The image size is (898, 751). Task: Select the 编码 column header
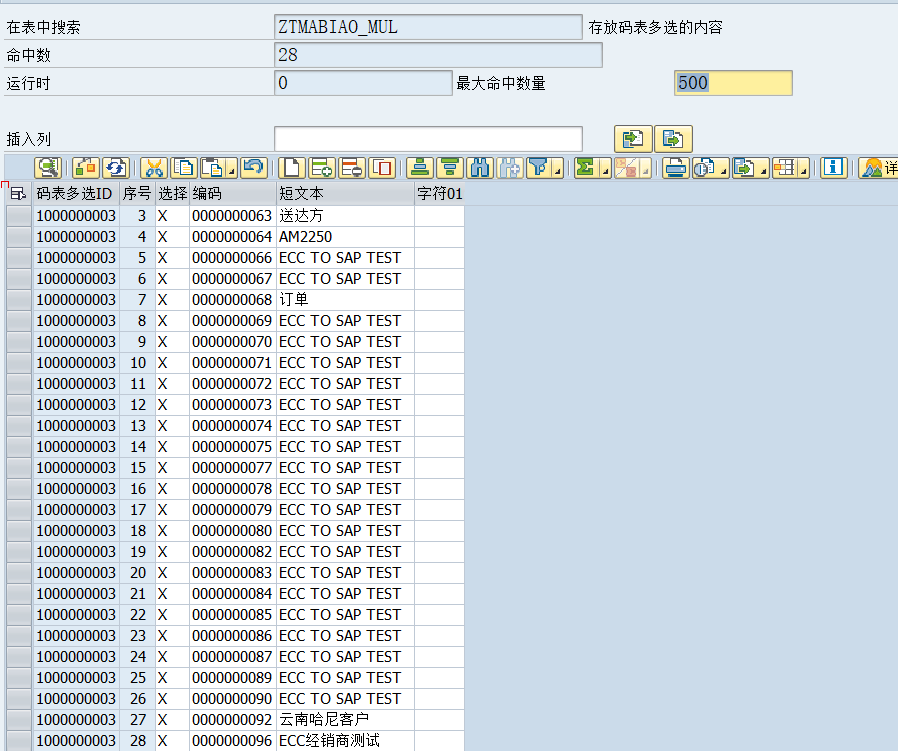(x=233, y=194)
